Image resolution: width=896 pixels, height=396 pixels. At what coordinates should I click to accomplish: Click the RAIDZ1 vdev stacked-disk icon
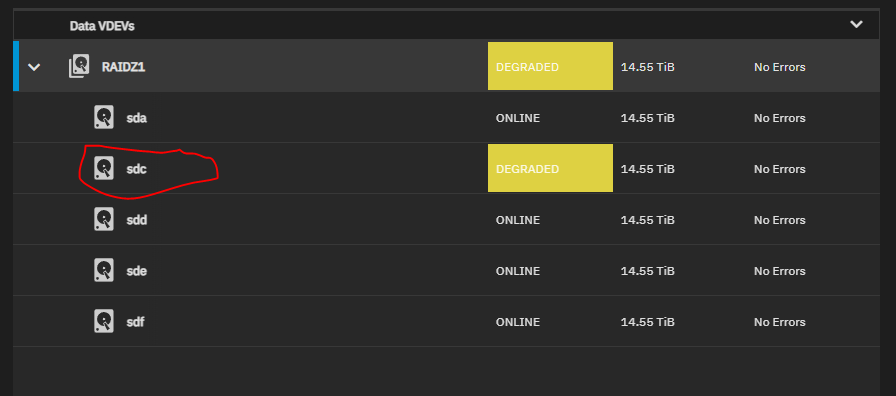pos(79,67)
